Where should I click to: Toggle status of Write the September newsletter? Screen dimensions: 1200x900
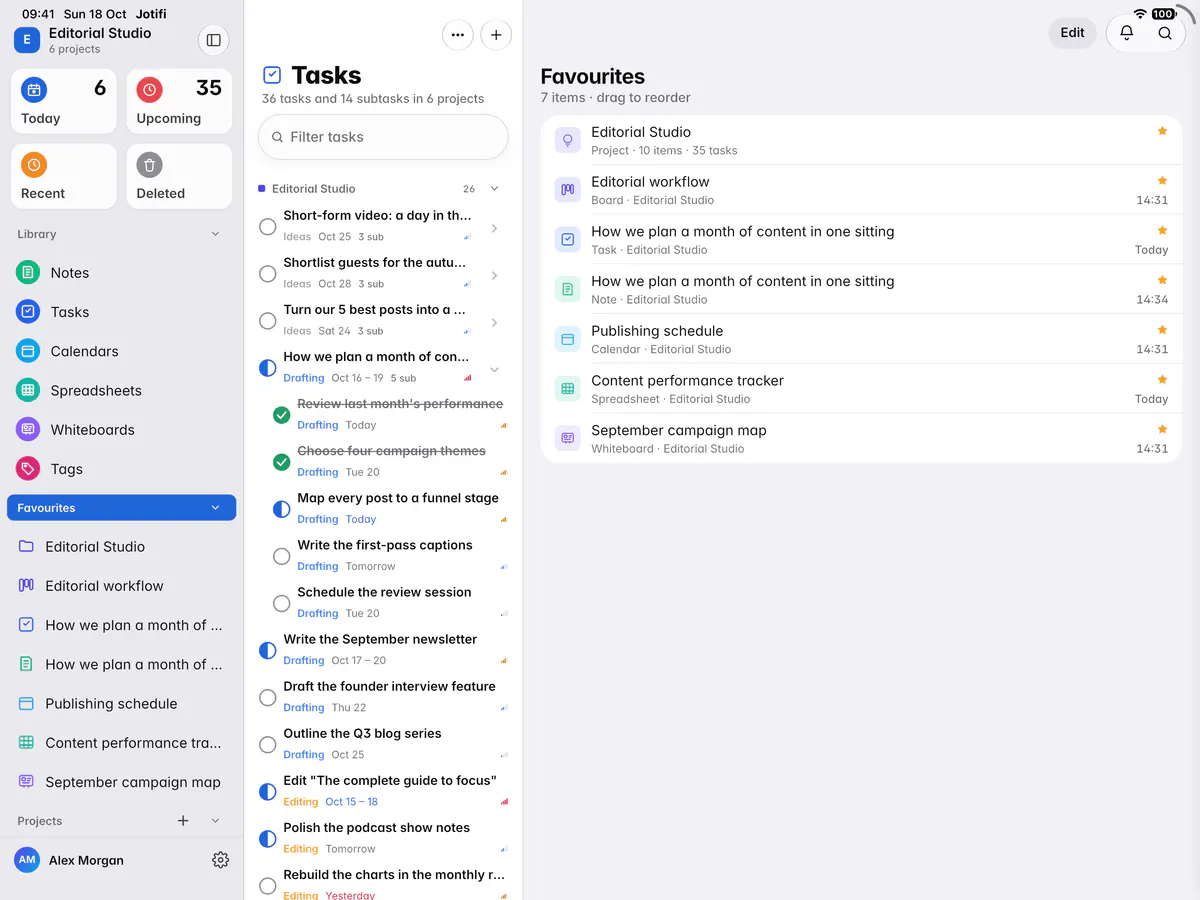[x=268, y=651]
